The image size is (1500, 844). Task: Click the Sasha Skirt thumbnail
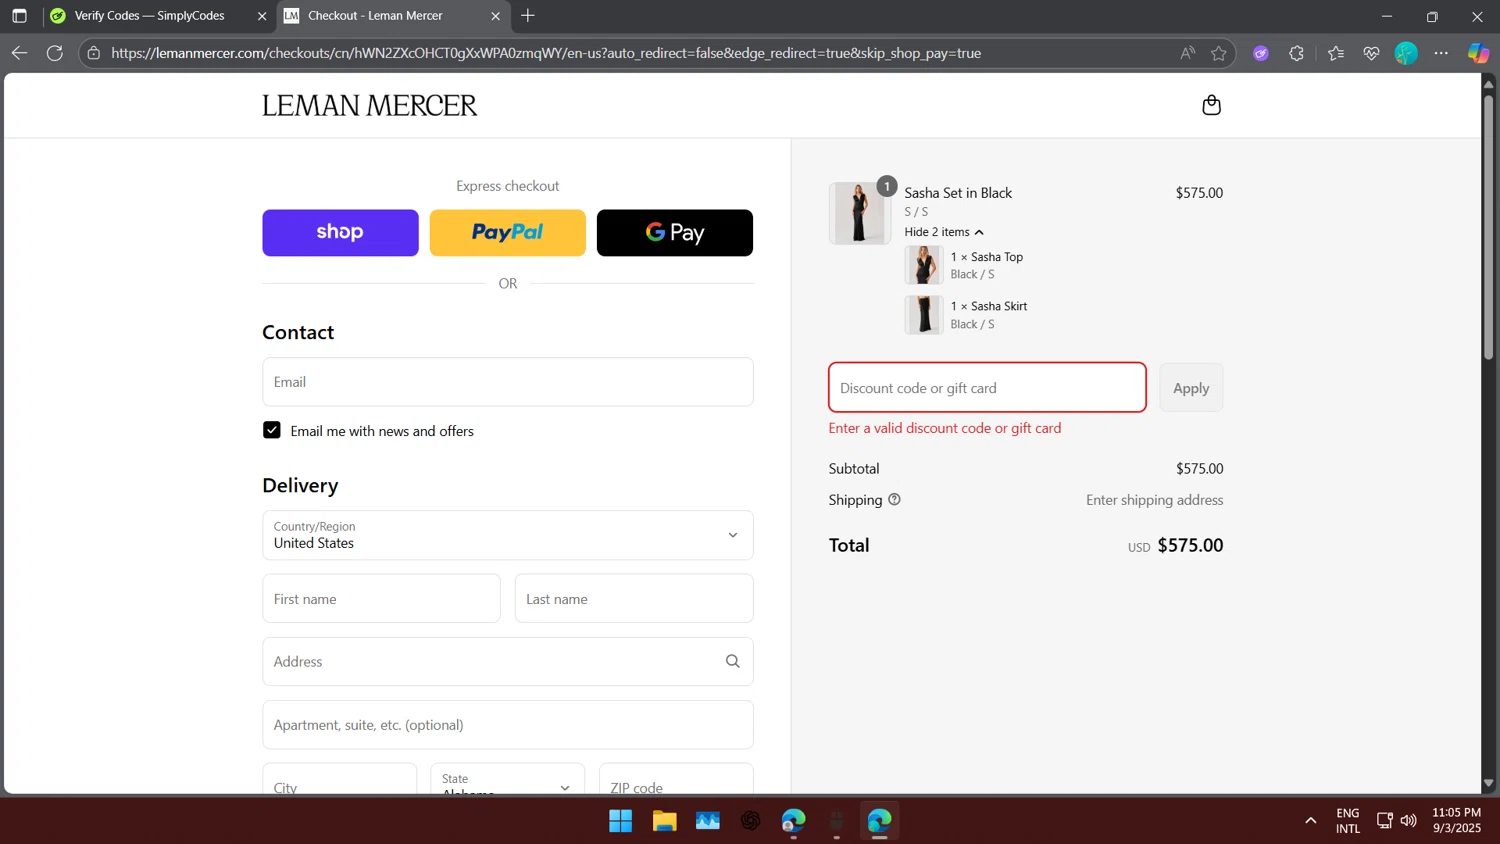pyautogui.click(x=924, y=315)
